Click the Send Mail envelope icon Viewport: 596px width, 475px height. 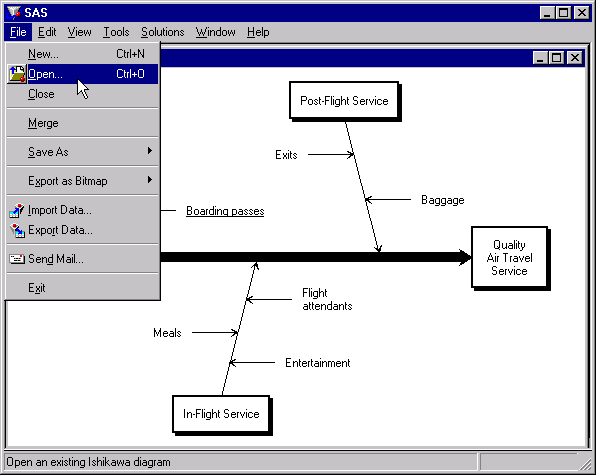(17, 259)
